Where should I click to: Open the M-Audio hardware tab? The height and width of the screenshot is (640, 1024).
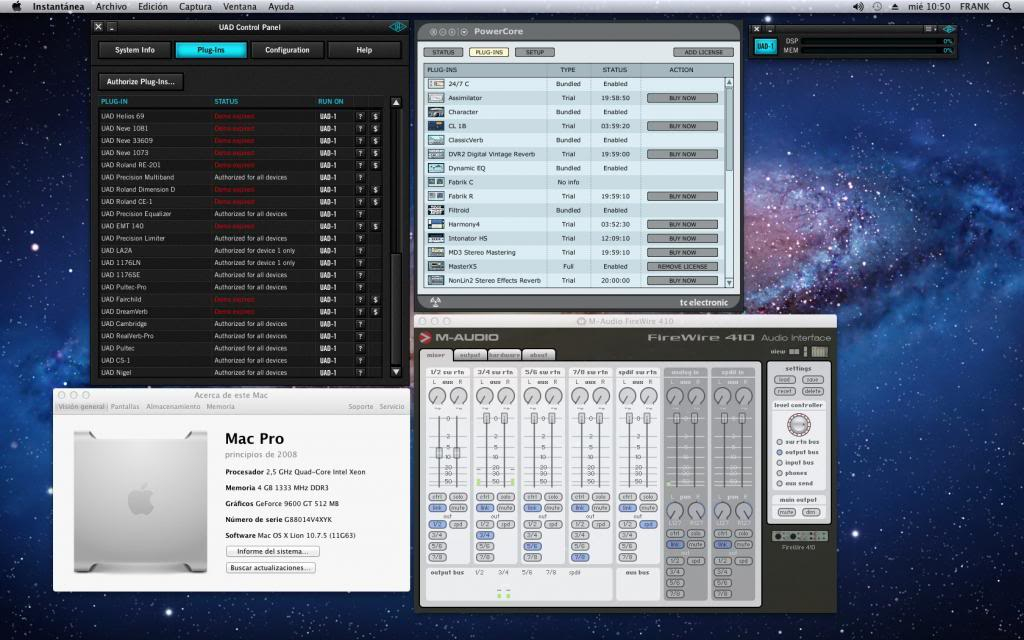pyautogui.click(x=505, y=355)
